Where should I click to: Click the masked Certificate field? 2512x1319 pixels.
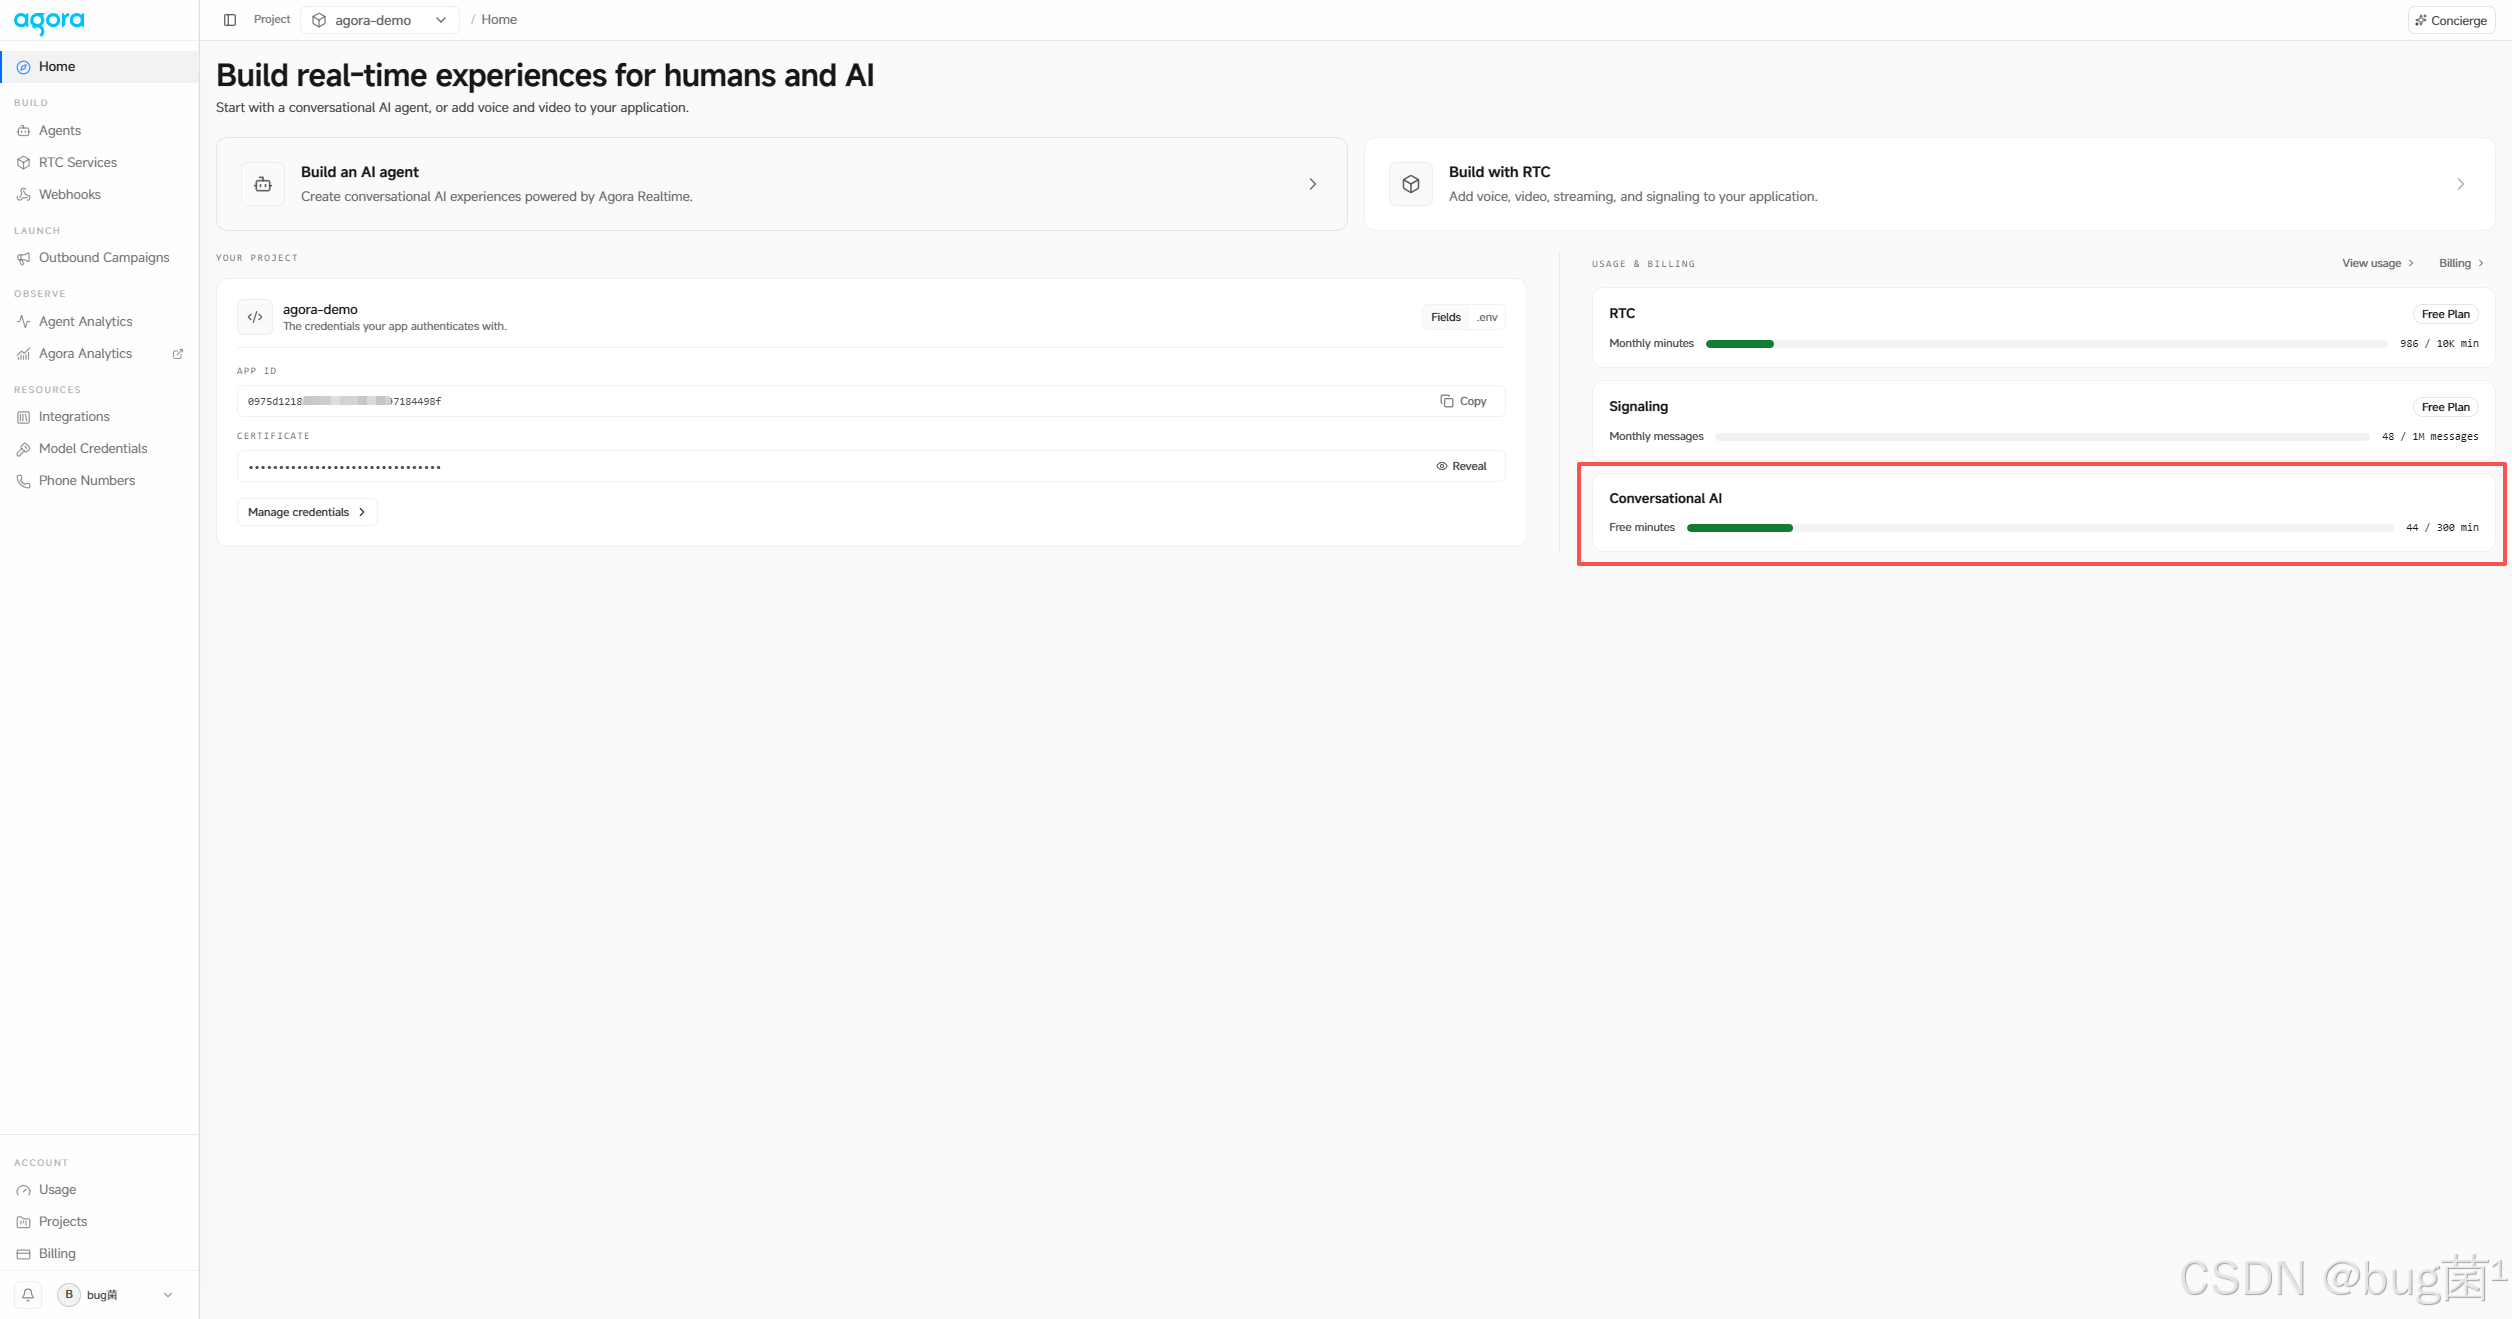[x=871, y=466]
